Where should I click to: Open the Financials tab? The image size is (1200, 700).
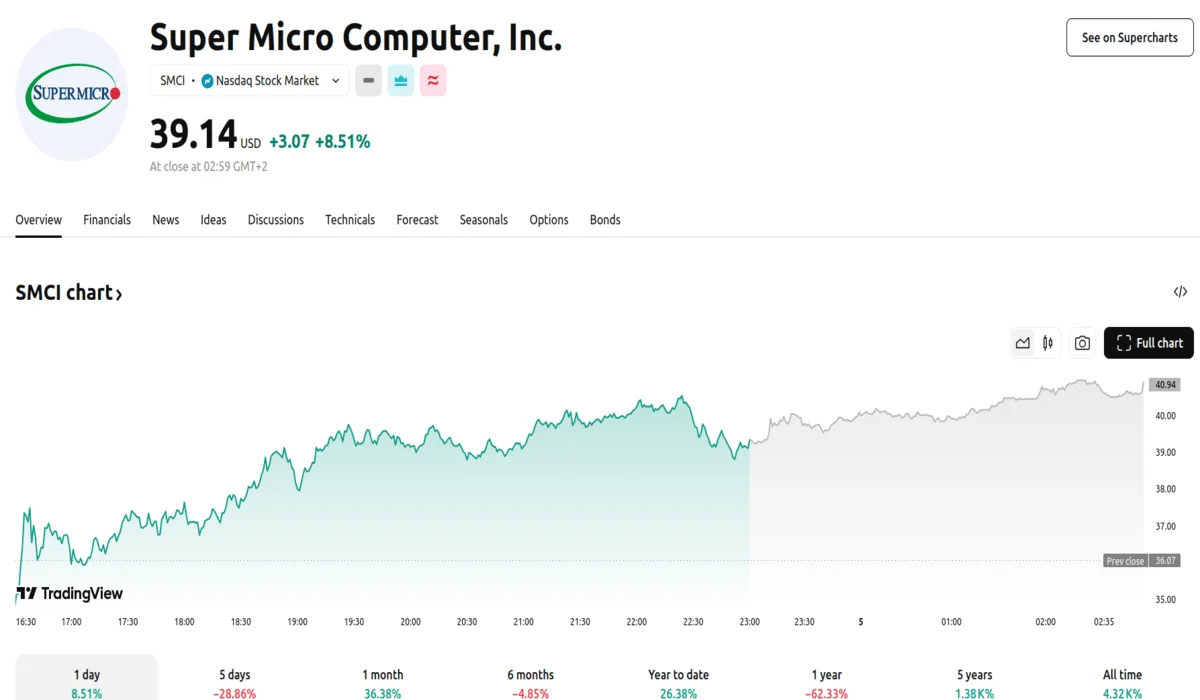107,220
